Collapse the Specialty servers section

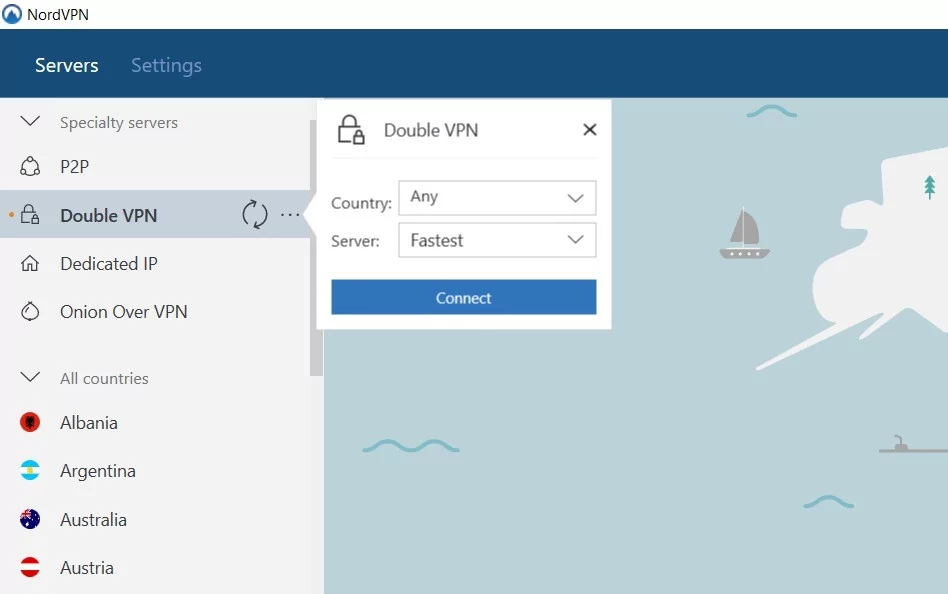[x=30, y=122]
